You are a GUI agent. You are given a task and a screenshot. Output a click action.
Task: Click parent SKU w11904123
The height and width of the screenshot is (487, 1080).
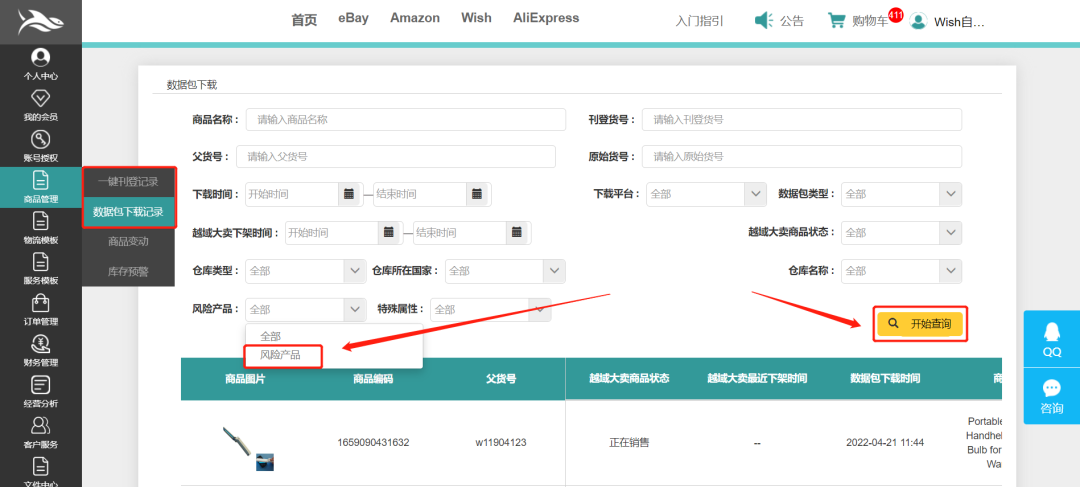point(501,442)
